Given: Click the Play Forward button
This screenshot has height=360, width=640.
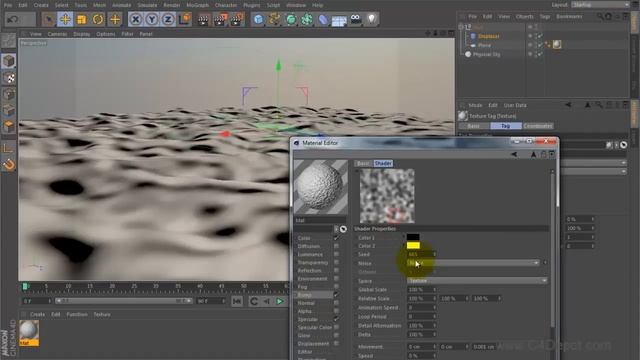Looking at the screenshot, I should [280, 302].
